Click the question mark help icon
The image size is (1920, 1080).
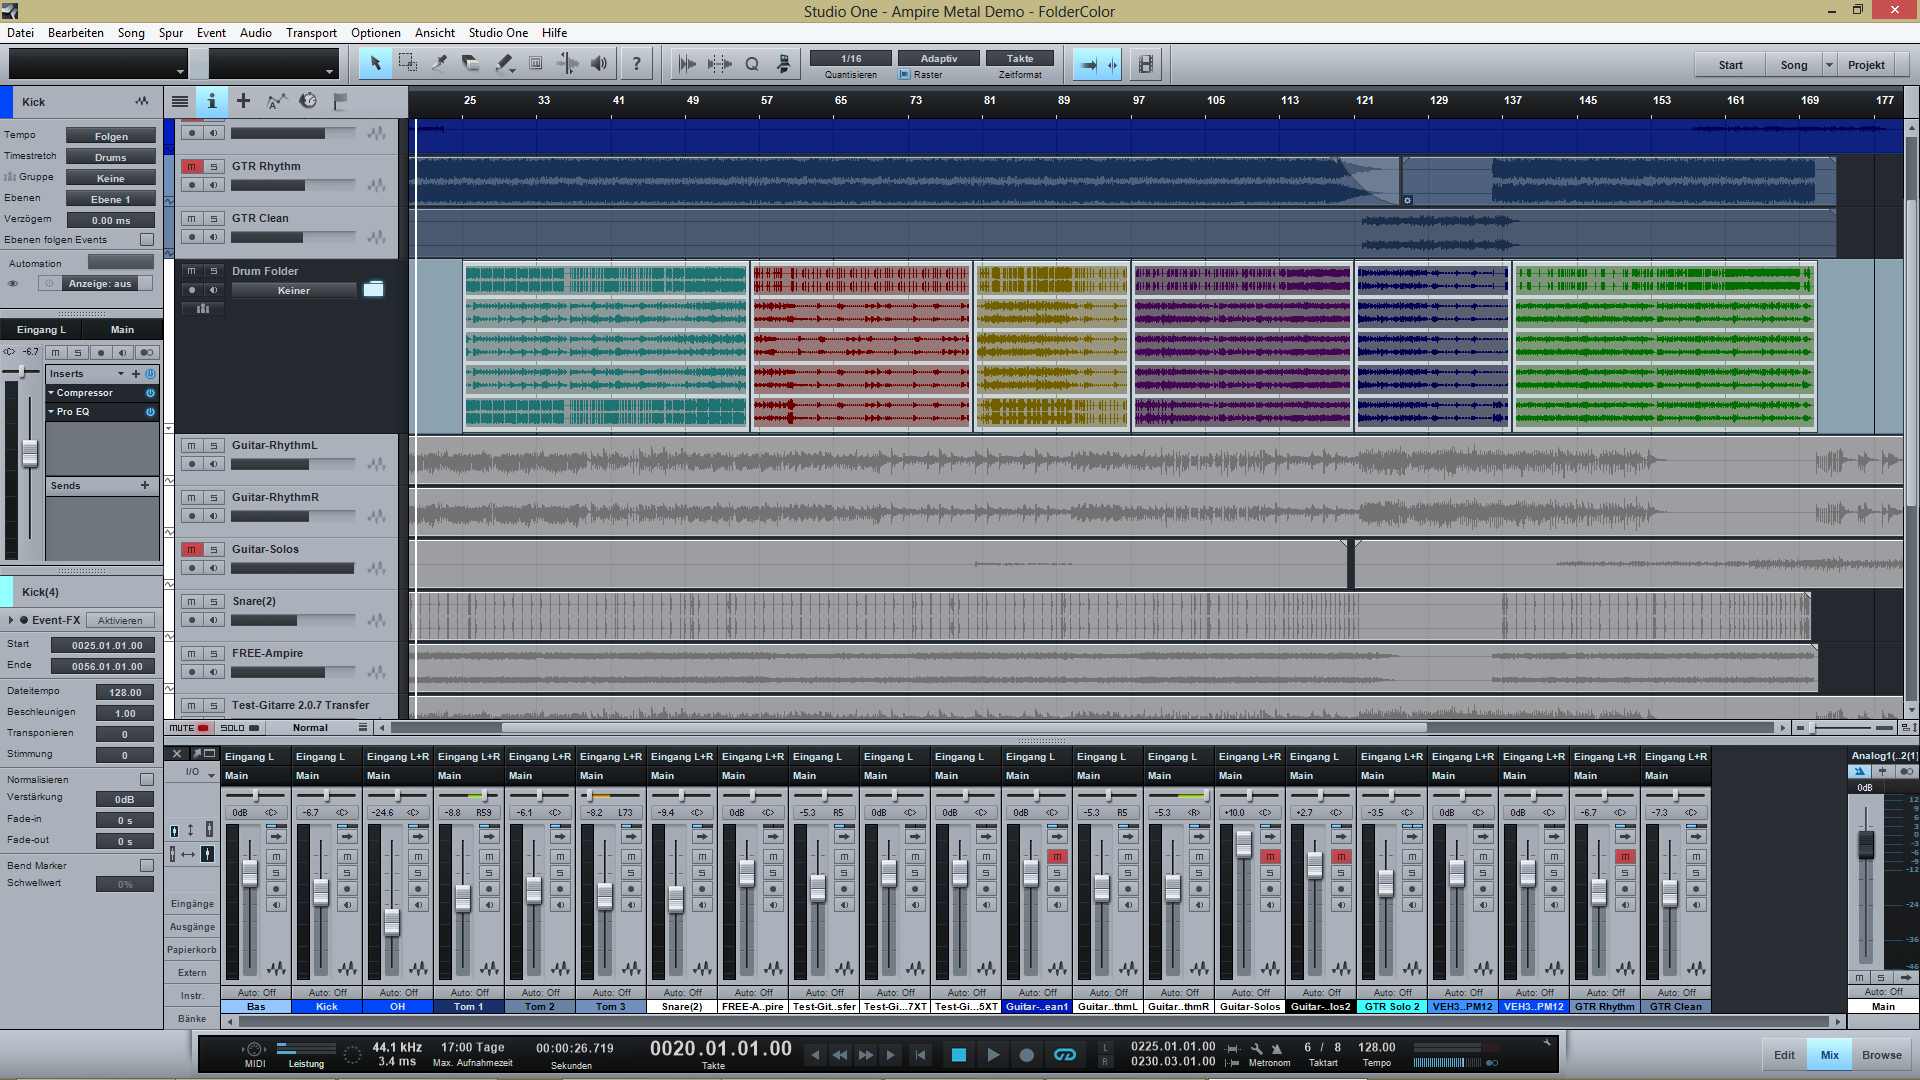pos(636,64)
